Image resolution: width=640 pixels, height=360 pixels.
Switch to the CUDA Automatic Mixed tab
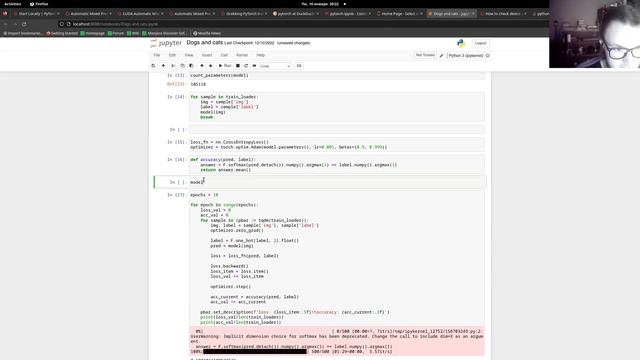(x=139, y=13)
